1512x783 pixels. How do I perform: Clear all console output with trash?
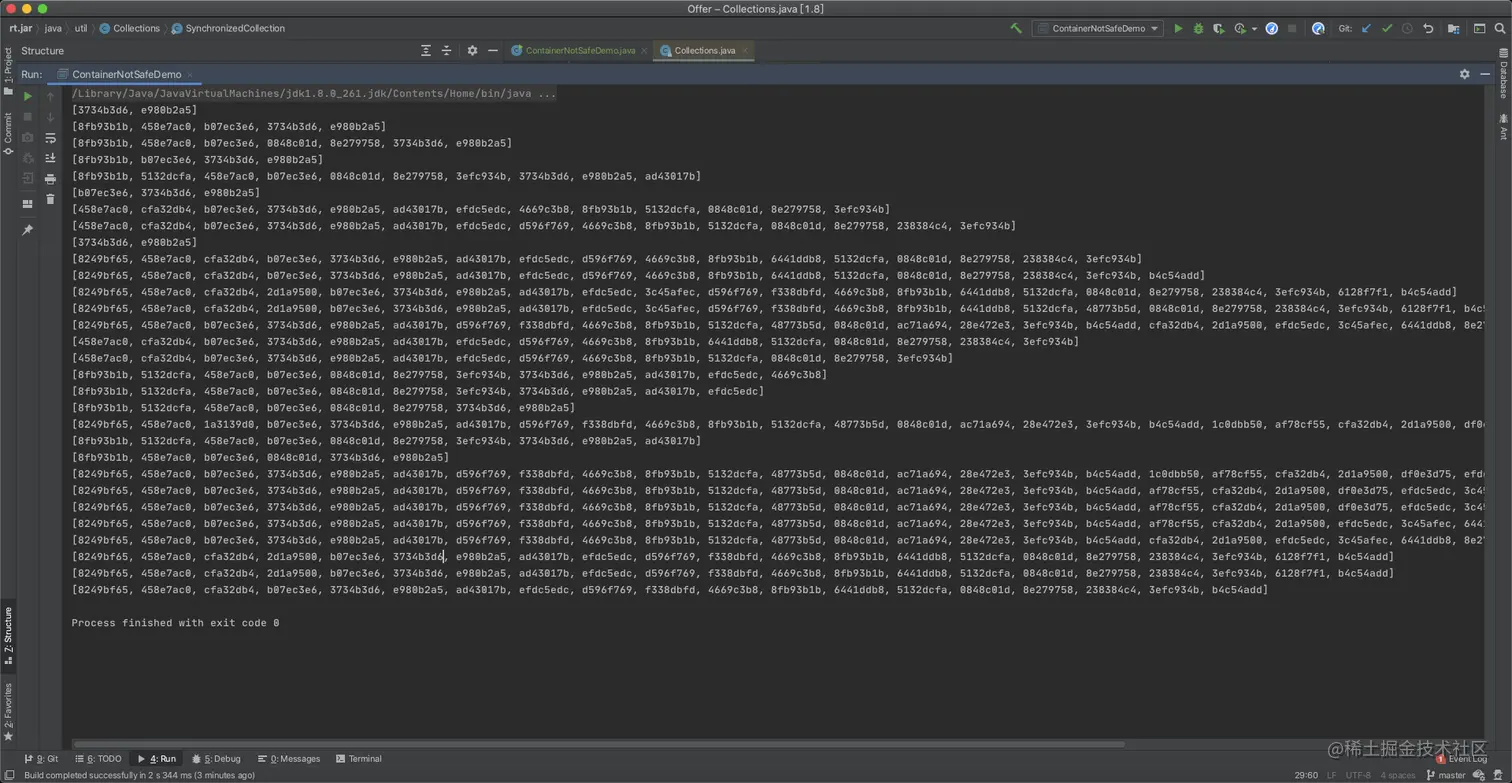coord(50,199)
